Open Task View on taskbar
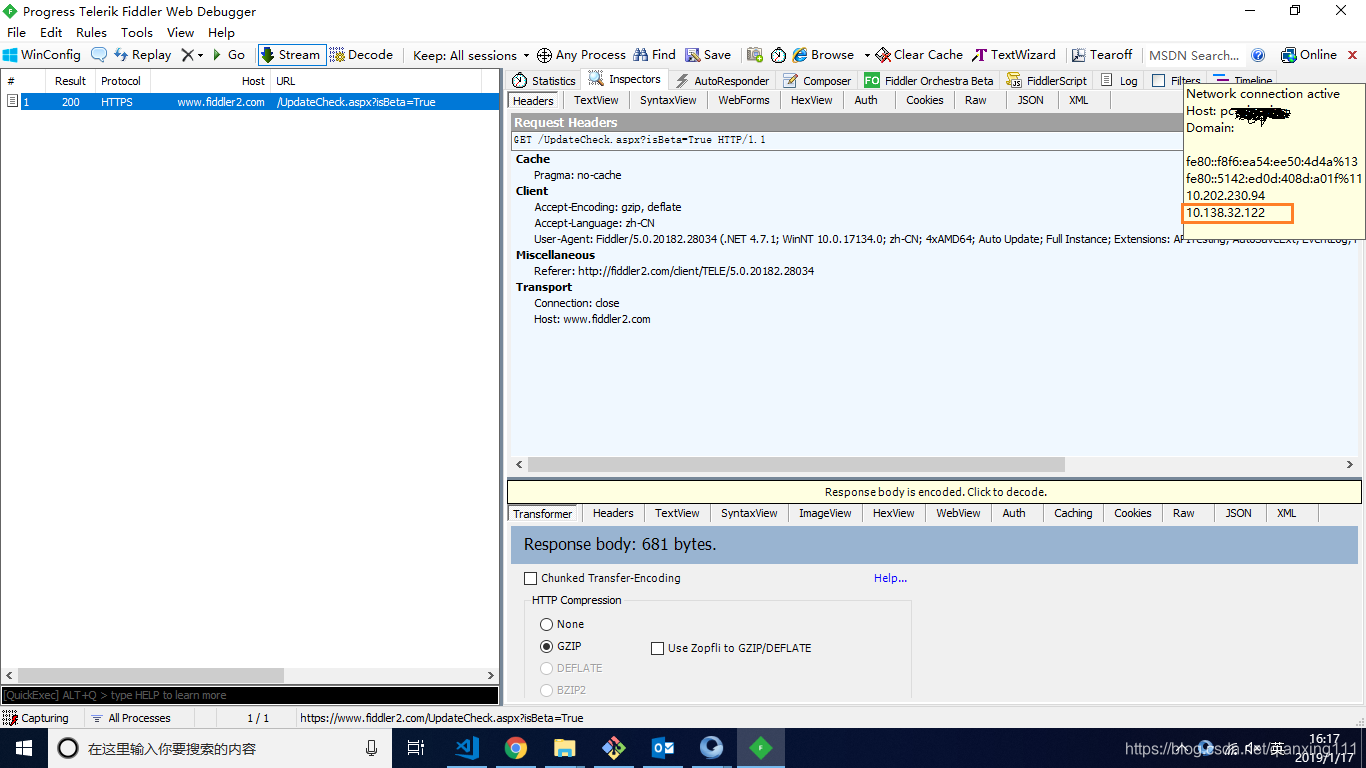The image size is (1366, 768). (417, 748)
